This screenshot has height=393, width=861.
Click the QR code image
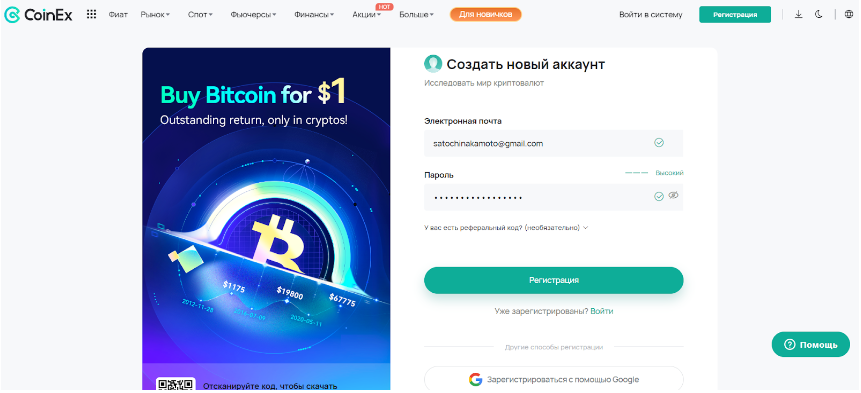point(175,384)
